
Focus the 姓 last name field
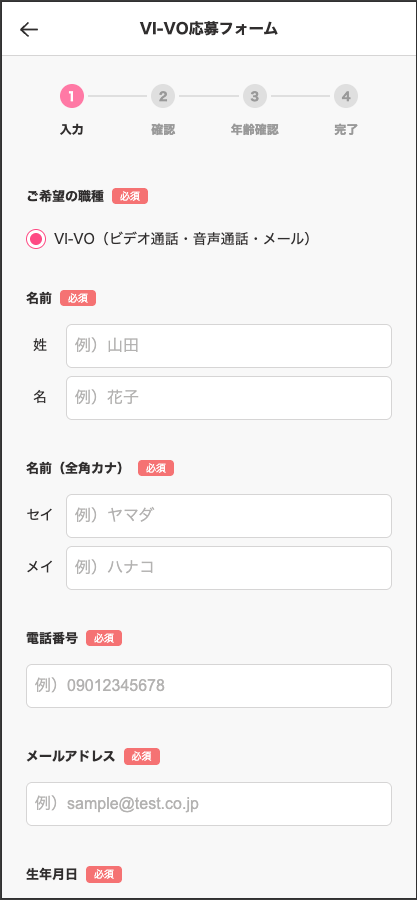(229, 346)
